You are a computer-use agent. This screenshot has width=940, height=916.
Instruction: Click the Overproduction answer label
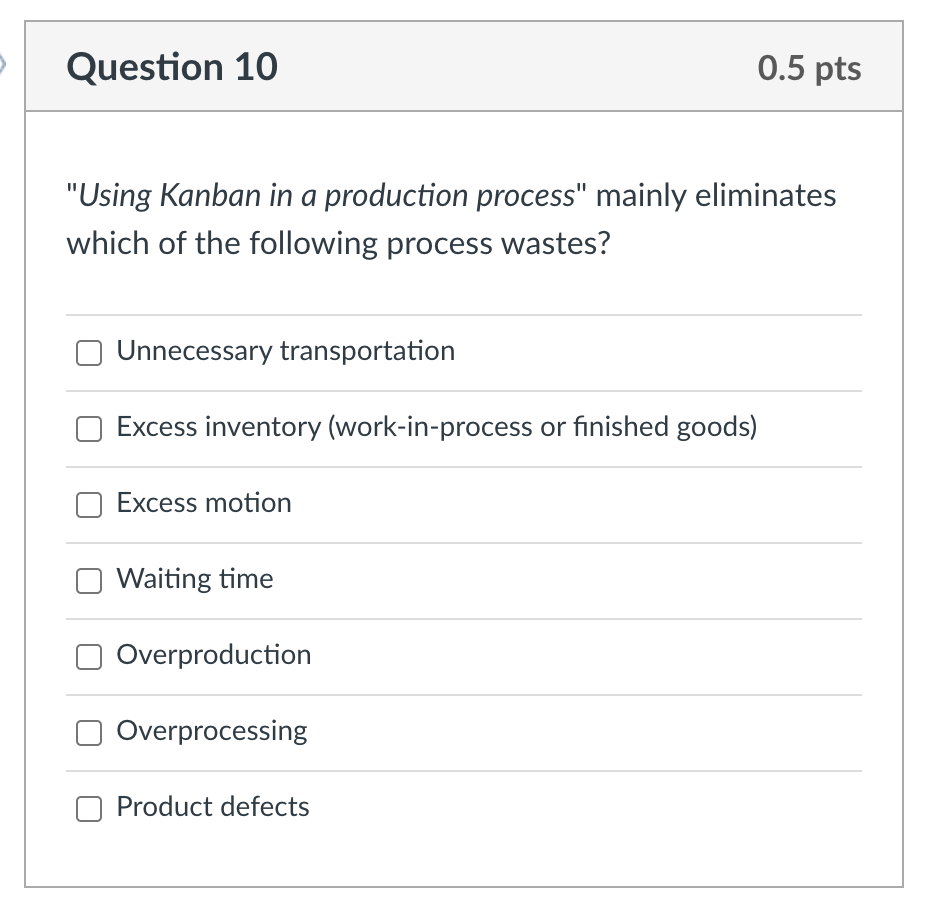[x=214, y=655]
